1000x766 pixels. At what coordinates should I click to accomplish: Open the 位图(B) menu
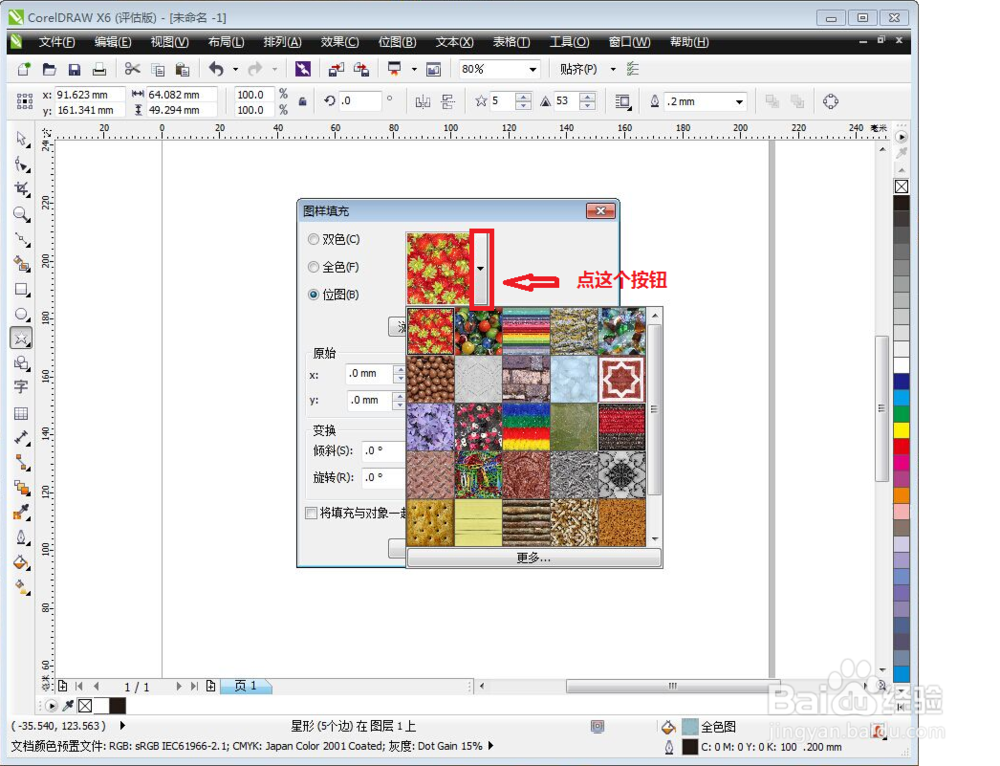point(397,42)
